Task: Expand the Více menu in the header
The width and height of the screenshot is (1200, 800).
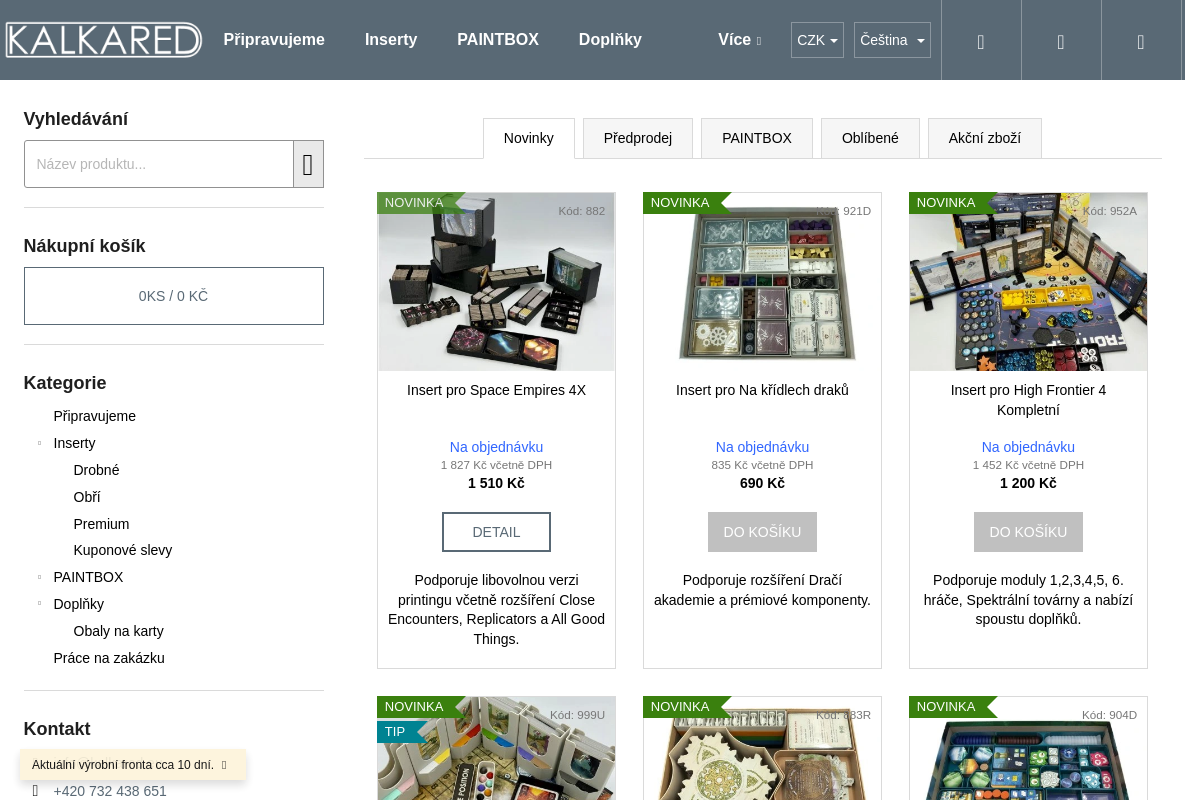Action: [x=739, y=40]
